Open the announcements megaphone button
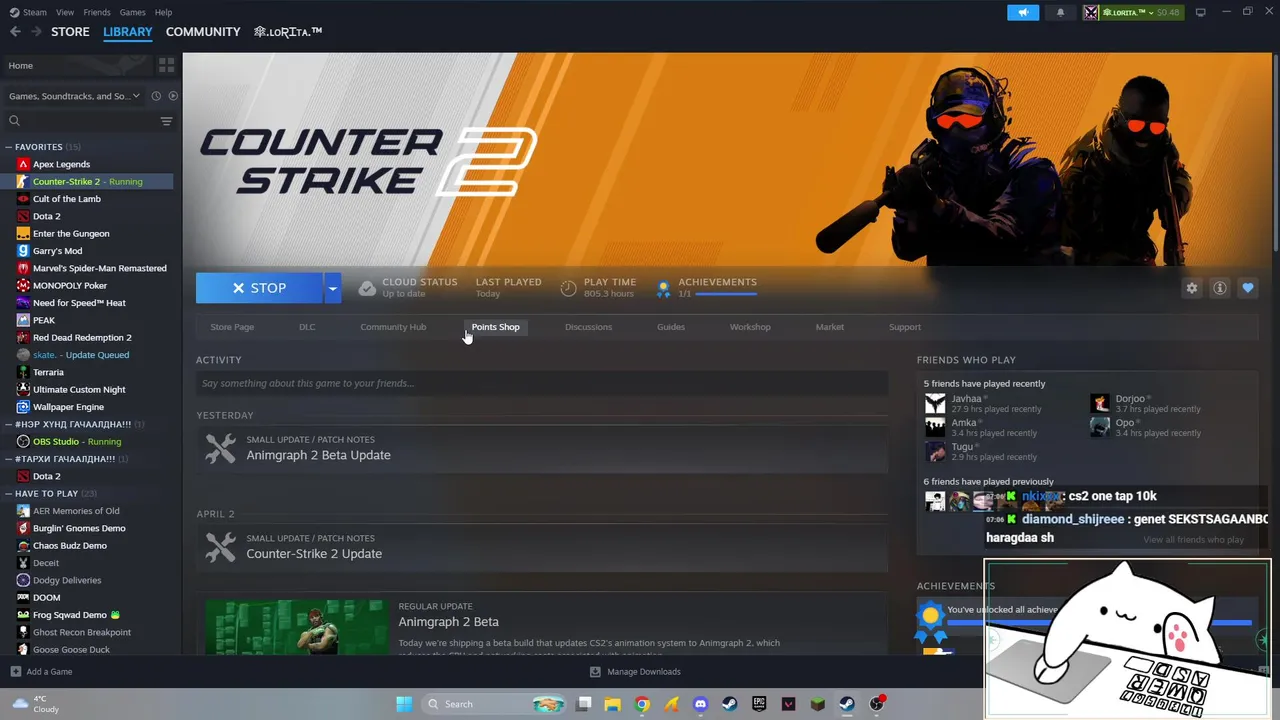The width and height of the screenshot is (1280, 720). (x=1023, y=12)
